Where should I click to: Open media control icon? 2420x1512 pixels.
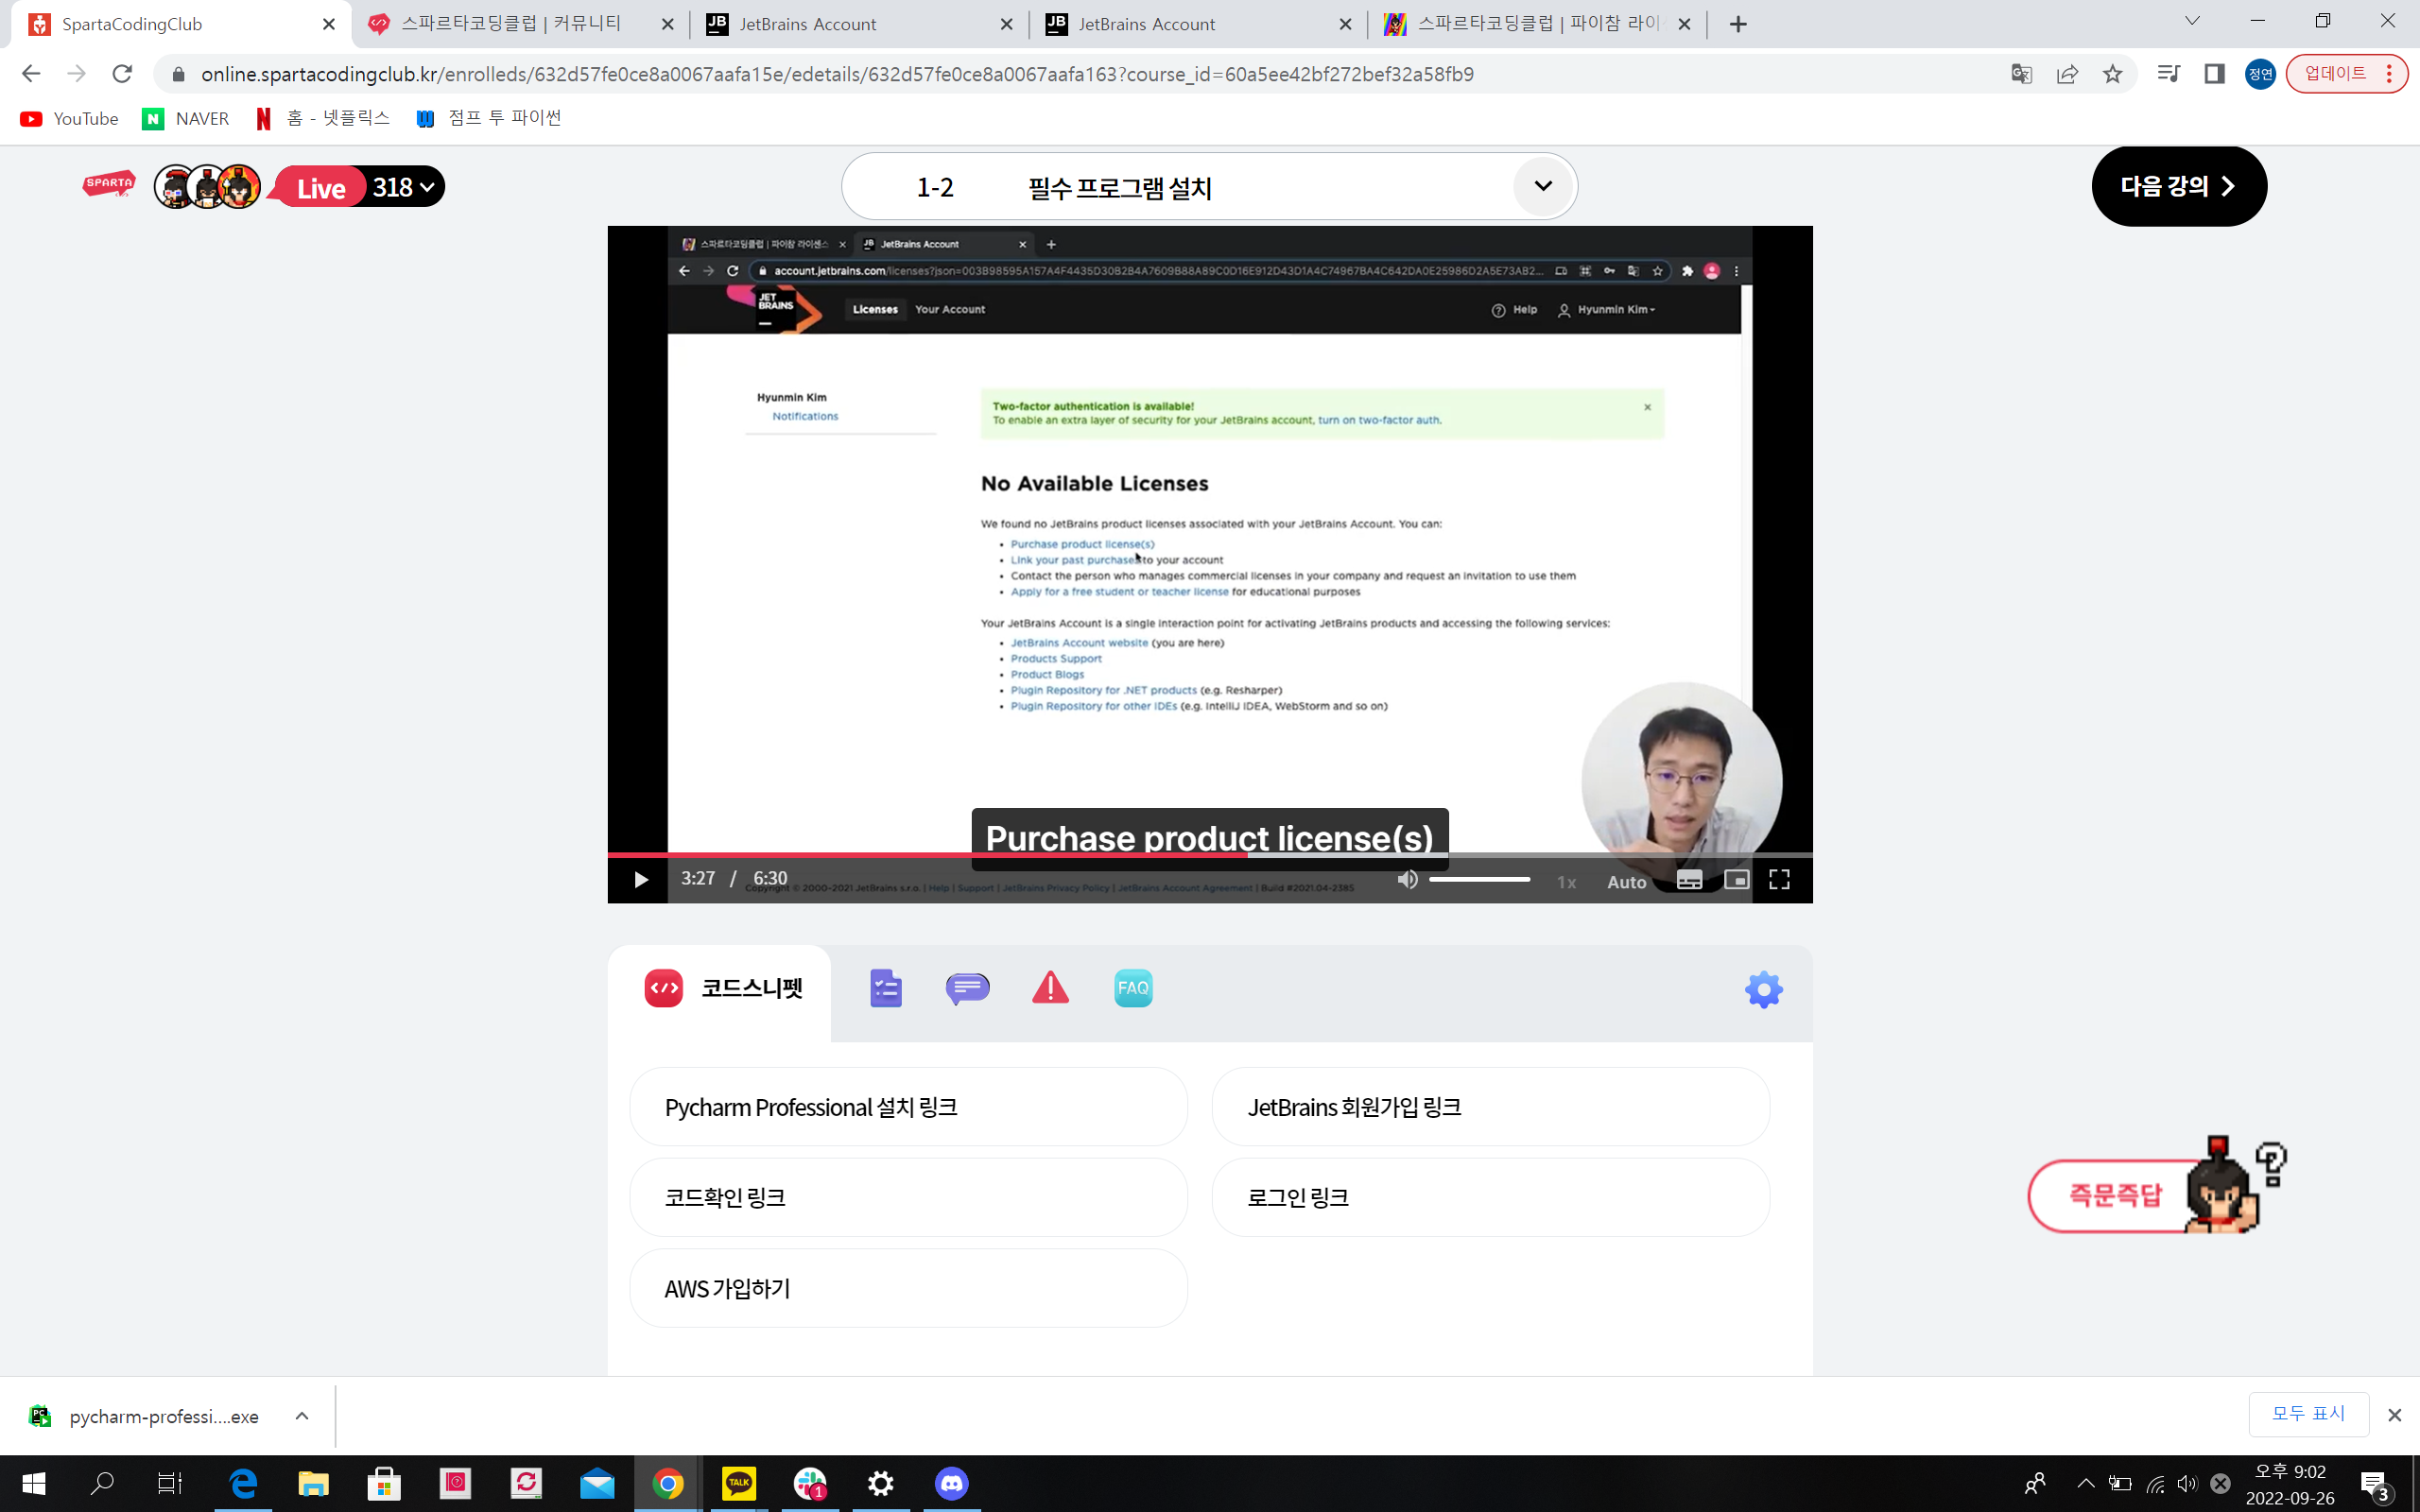click(2168, 74)
